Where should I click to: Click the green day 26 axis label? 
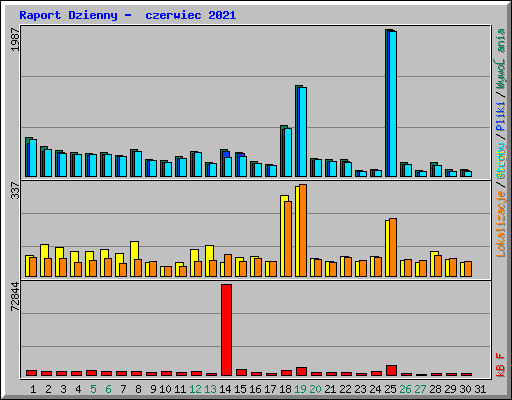(x=405, y=389)
